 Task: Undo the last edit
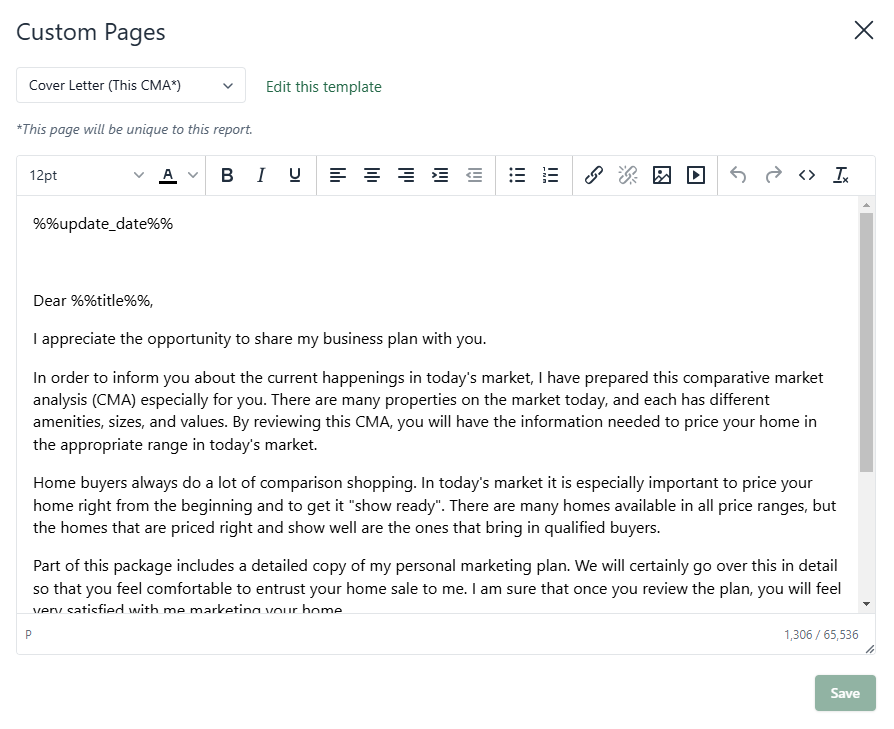738,175
